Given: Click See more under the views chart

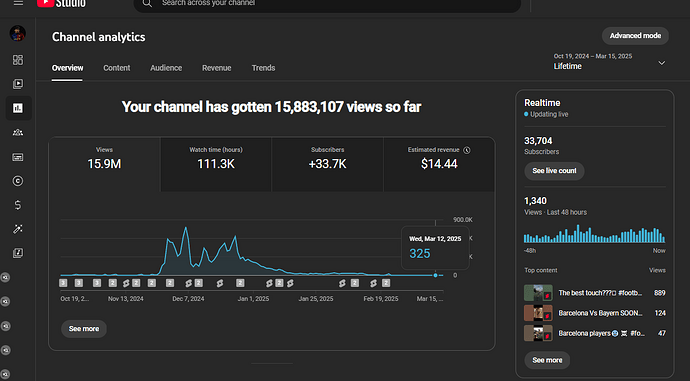Looking at the screenshot, I should click(84, 329).
